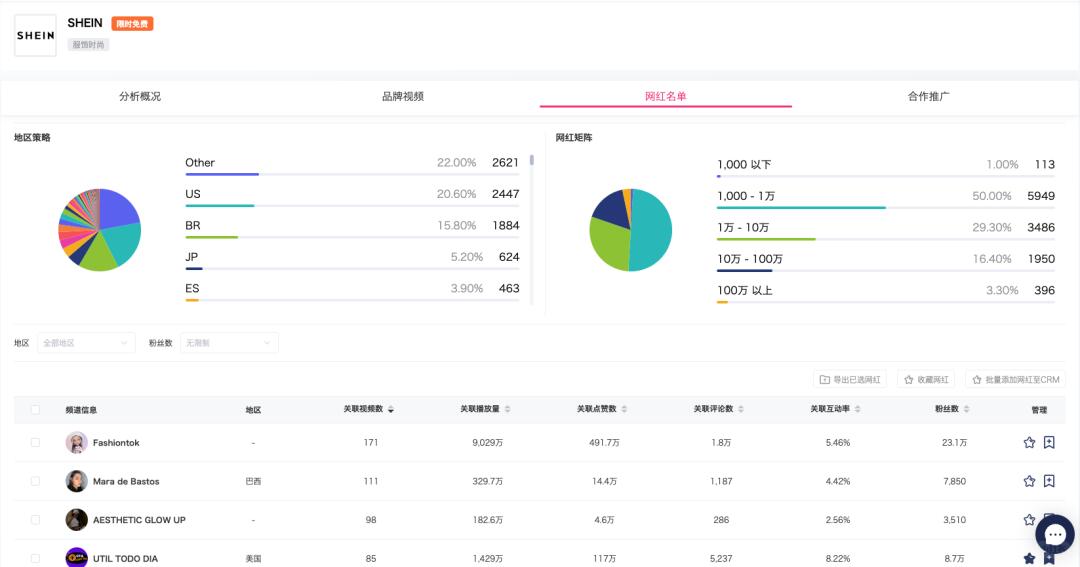This screenshot has height=567, width=1080.
Task: Click the Other region progress bar
Action: click(352, 174)
